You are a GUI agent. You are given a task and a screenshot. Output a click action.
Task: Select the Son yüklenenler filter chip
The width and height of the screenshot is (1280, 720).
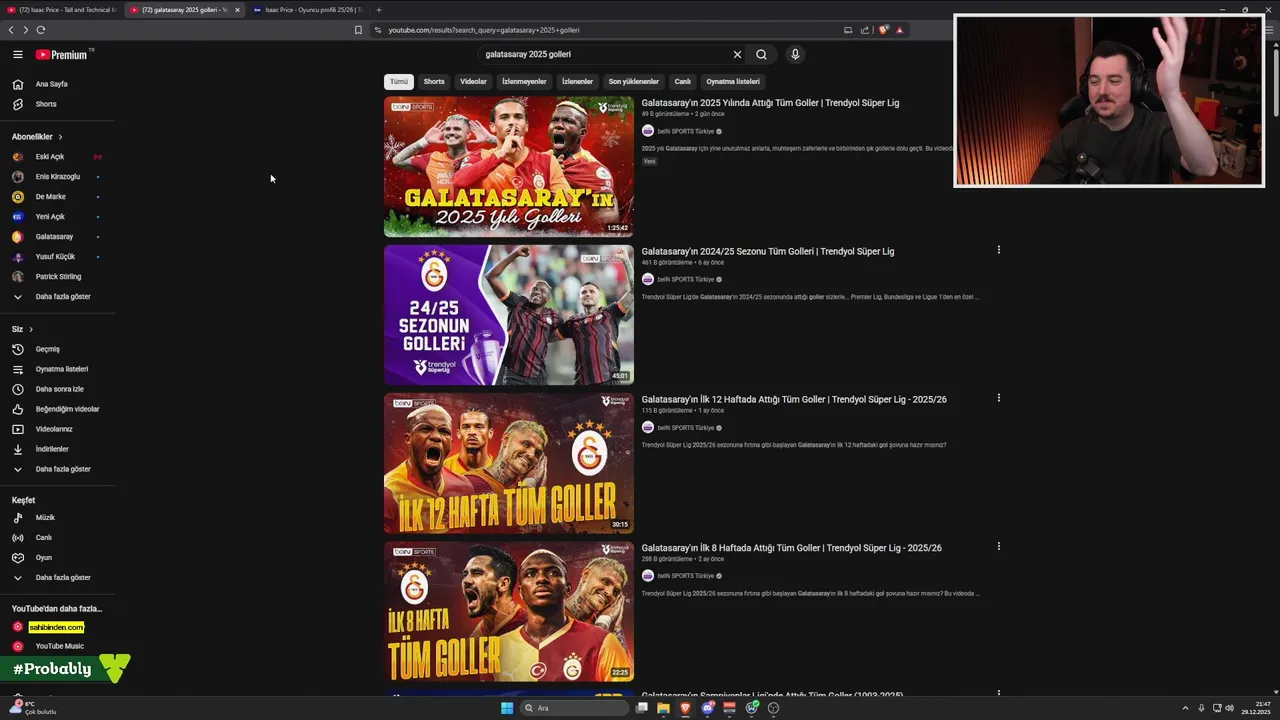[x=634, y=82]
